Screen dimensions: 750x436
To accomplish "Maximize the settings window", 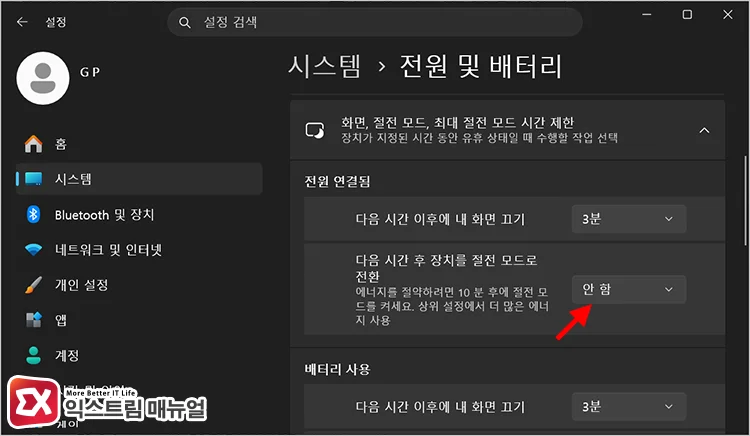I will pyautogui.click(x=687, y=15).
